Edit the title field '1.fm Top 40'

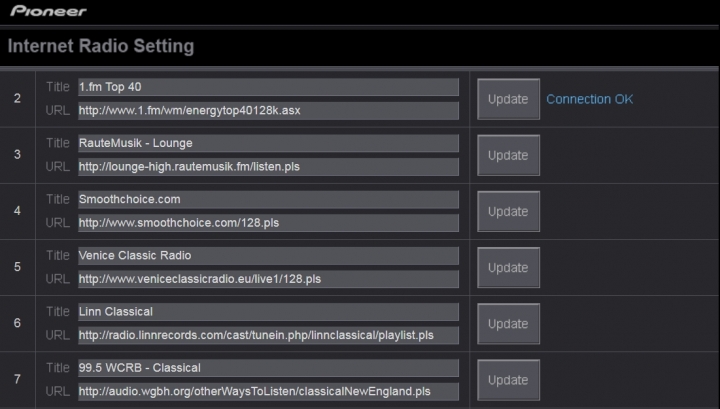[x=268, y=87]
